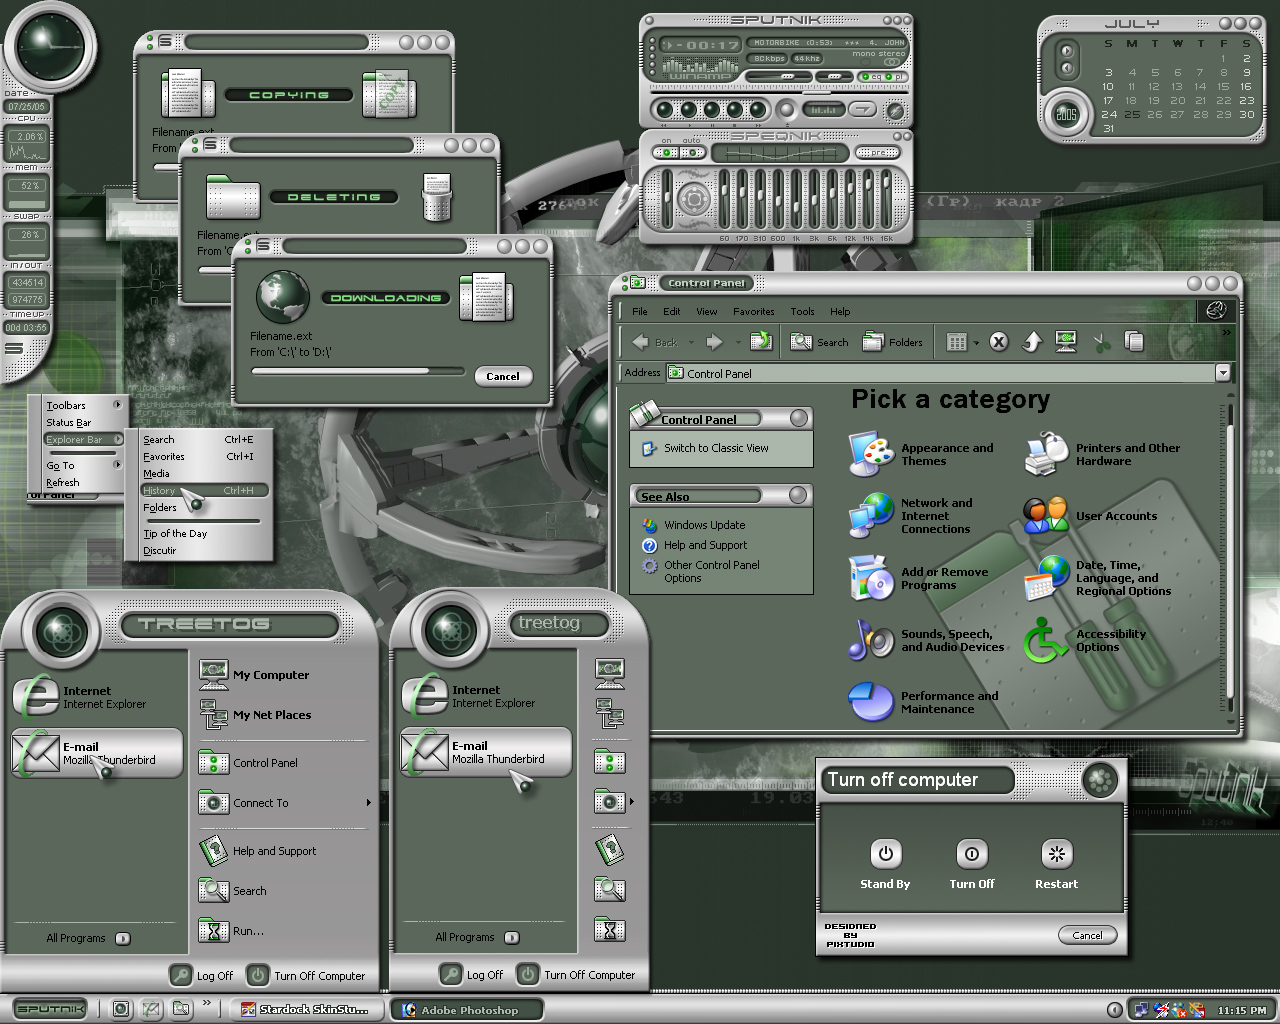The image size is (1280, 1024).
Task: Click the eject button in Winamp
Action: [x=787, y=110]
